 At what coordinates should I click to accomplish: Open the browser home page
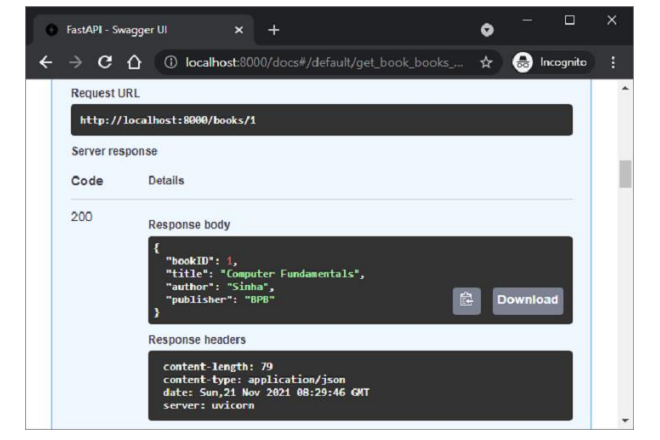[133, 62]
